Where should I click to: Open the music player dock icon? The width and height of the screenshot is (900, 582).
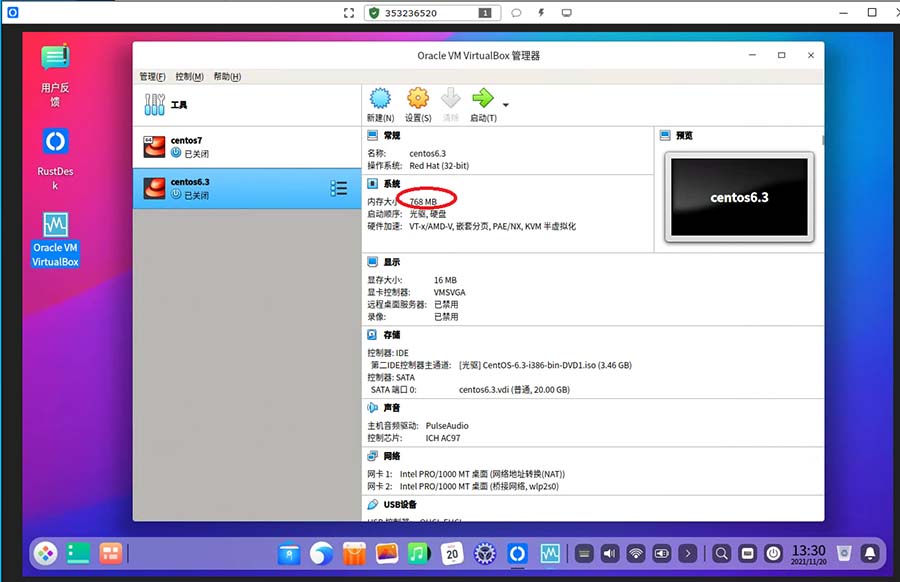tap(419, 554)
